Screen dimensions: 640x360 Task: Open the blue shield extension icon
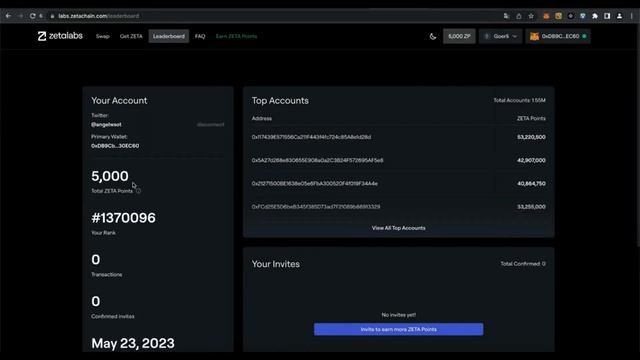click(x=583, y=16)
